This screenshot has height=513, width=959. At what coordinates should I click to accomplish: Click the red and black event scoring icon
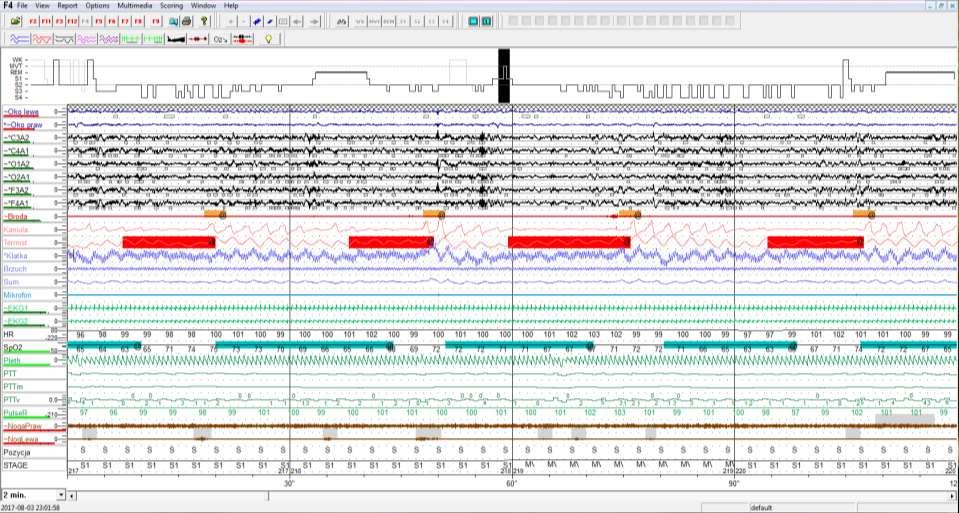click(x=242, y=39)
